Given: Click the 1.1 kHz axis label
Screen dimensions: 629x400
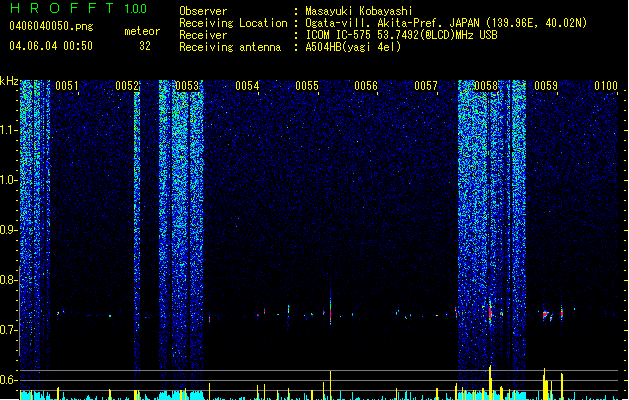Looking at the screenshot, I should coord(9,130).
